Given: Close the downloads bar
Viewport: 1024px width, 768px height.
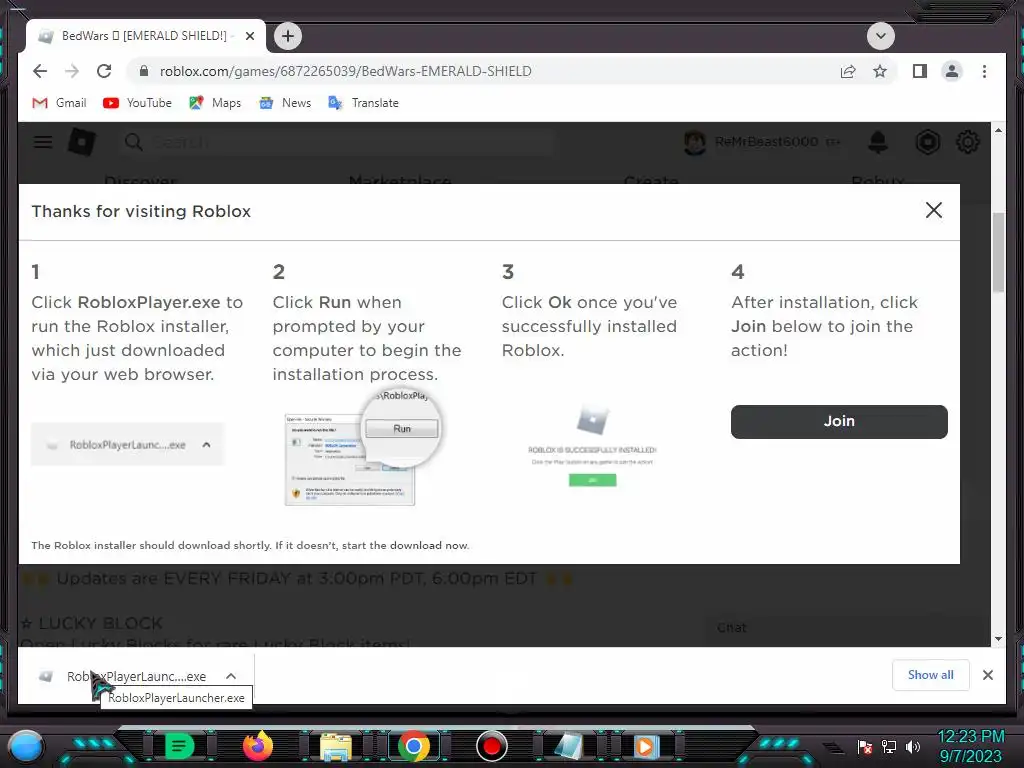Looking at the screenshot, I should click(988, 675).
